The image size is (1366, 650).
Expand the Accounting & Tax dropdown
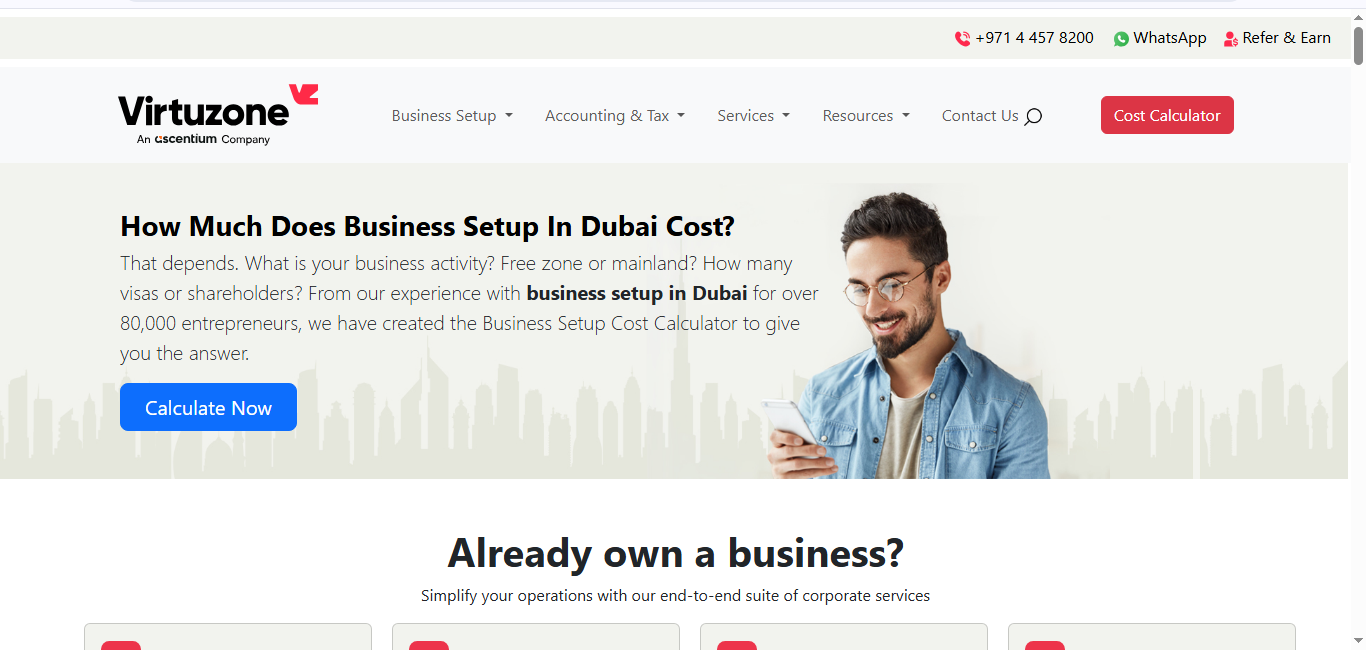click(x=615, y=116)
